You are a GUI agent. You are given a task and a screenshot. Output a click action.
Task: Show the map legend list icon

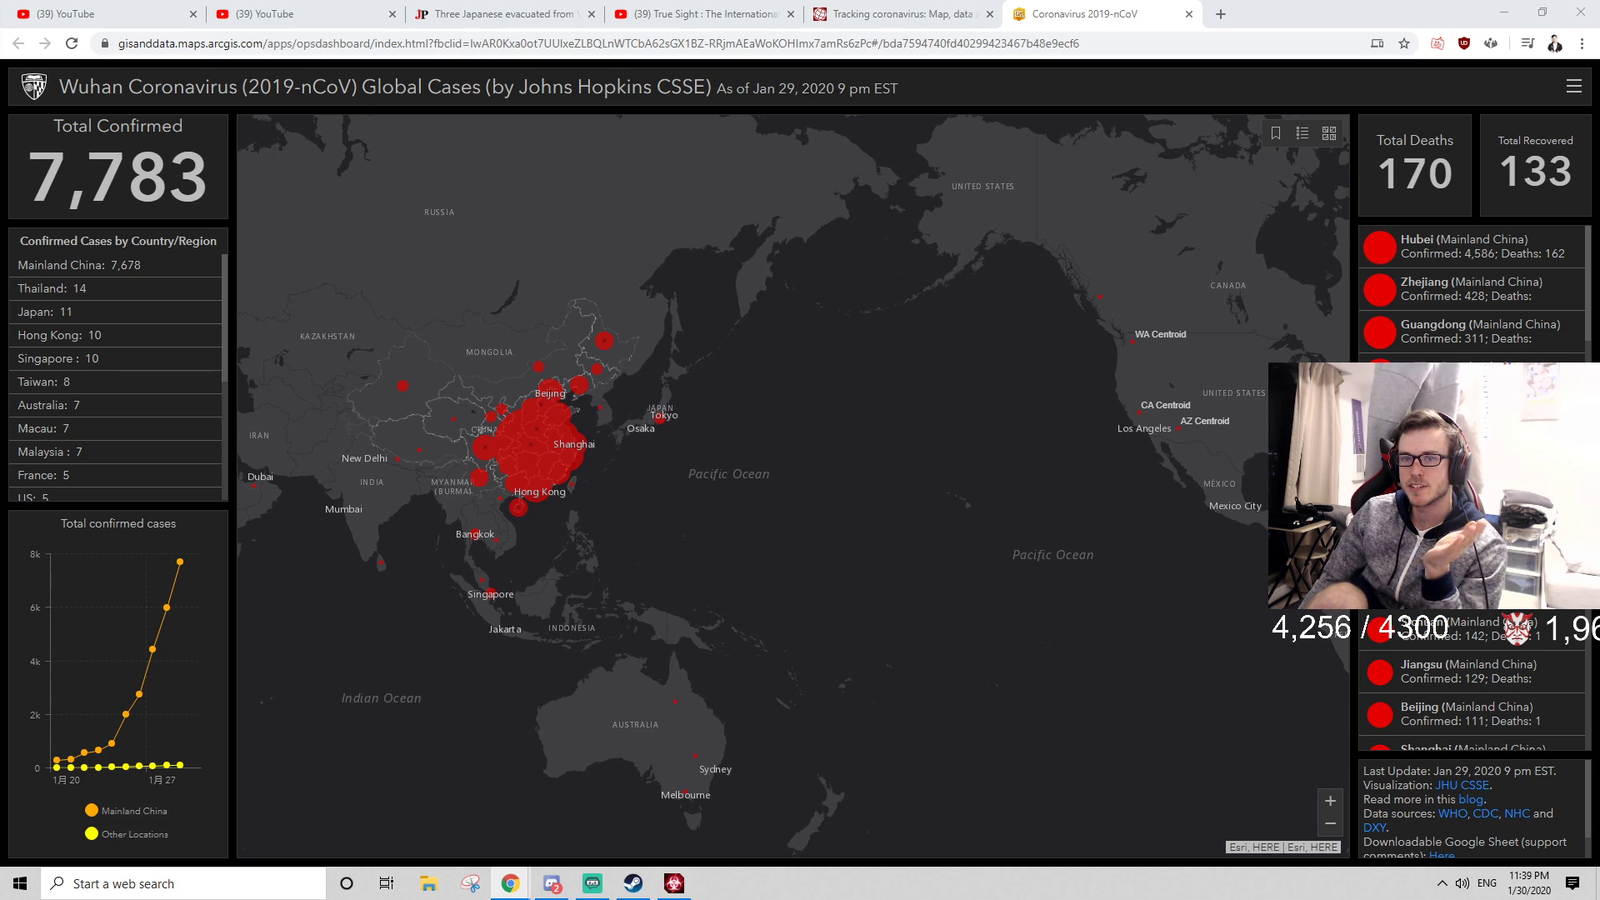[x=1302, y=133]
